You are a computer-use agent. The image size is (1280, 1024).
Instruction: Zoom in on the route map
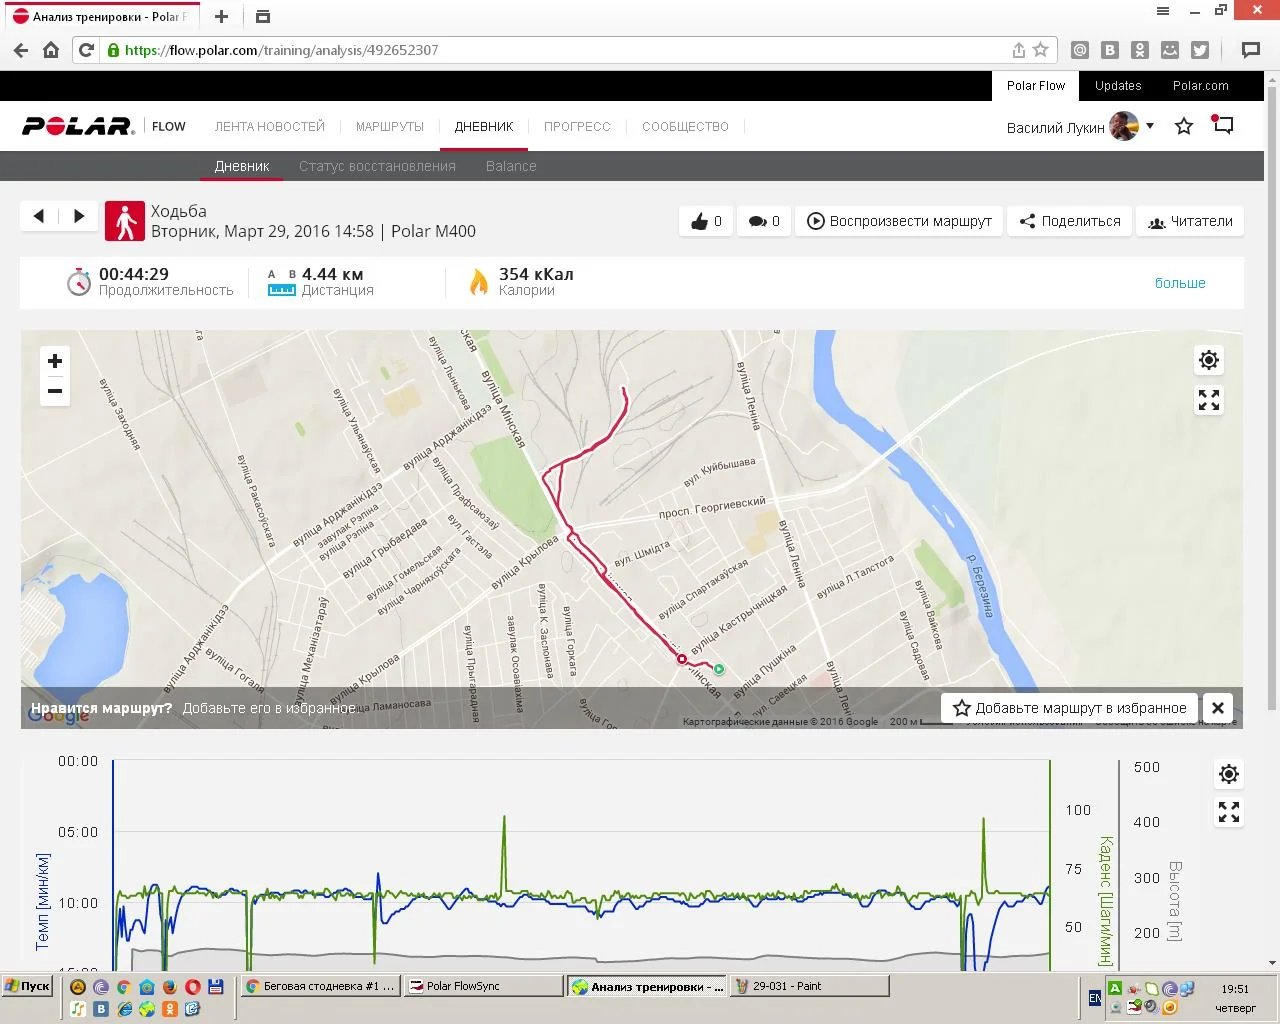55,361
